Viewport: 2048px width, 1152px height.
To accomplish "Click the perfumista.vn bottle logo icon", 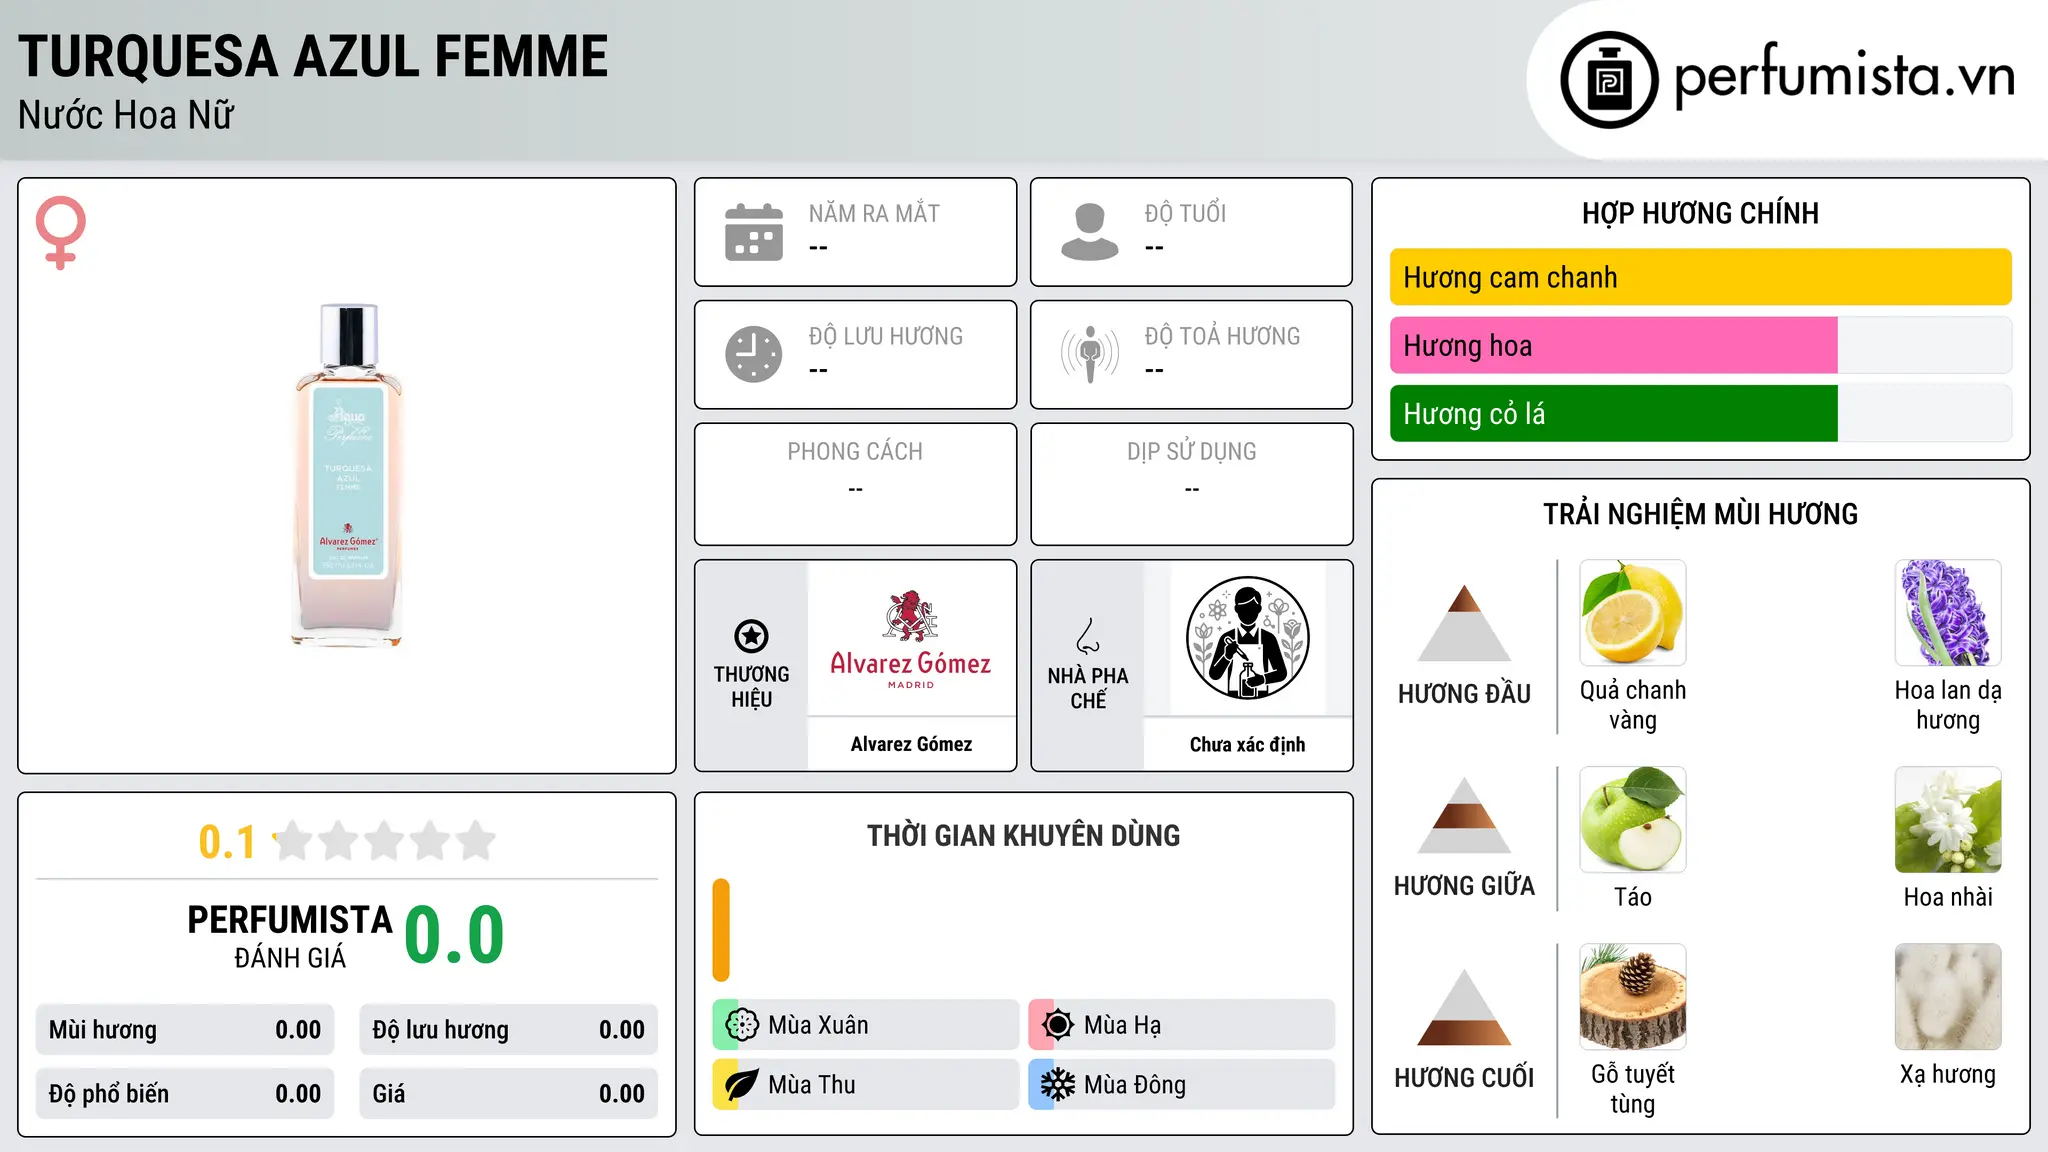I will (1609, 80).
